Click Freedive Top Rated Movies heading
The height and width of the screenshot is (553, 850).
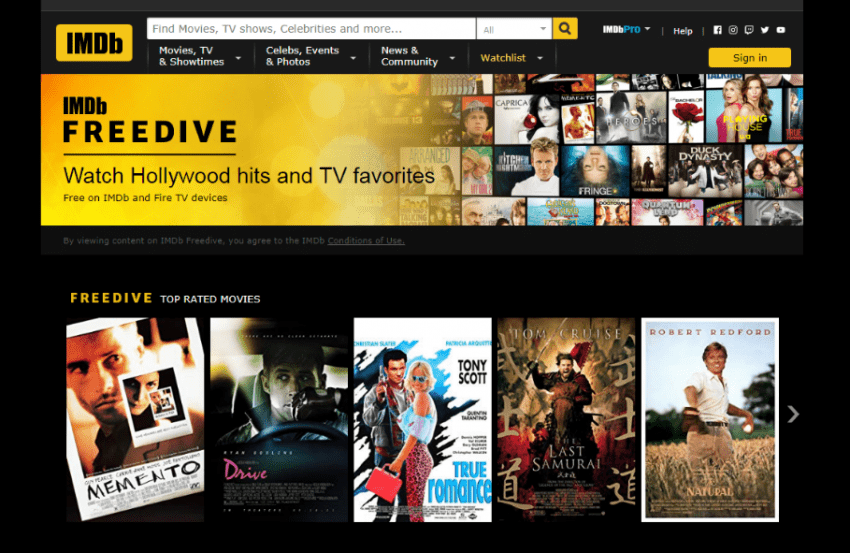coord(165,298)
